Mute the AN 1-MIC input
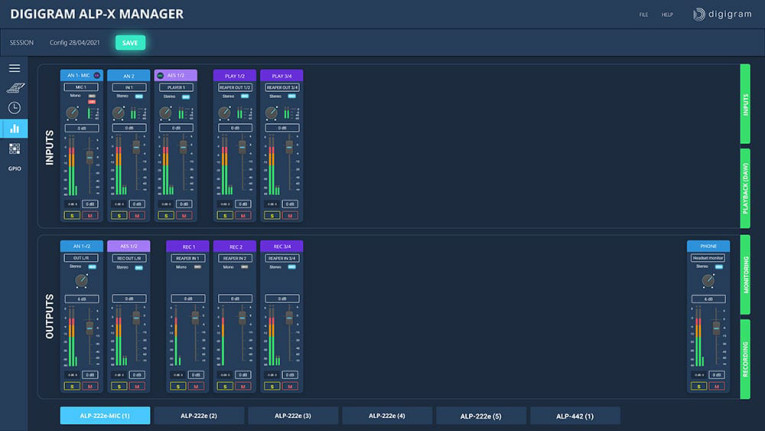The height and width of the screenshot is (431, 765). tap(90, 215)
